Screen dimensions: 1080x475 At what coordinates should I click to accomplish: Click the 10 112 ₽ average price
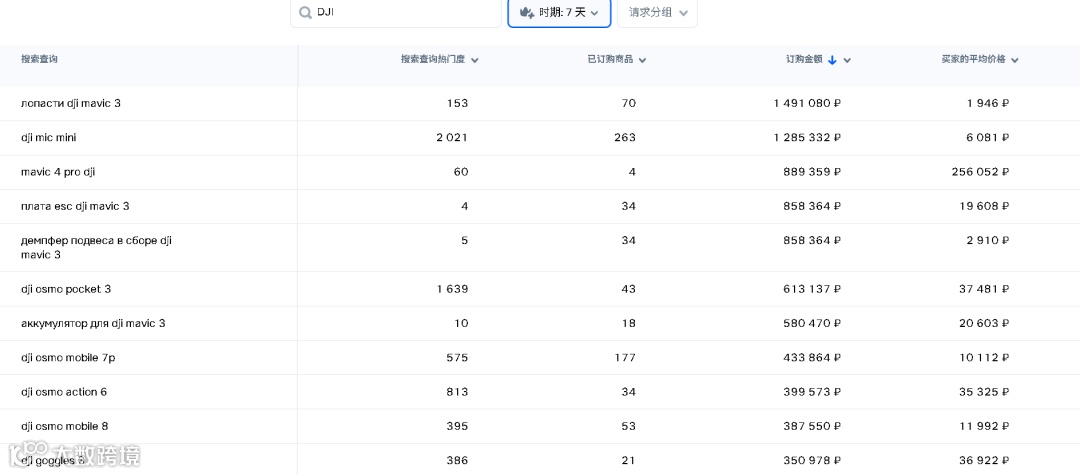click(985, 358)
